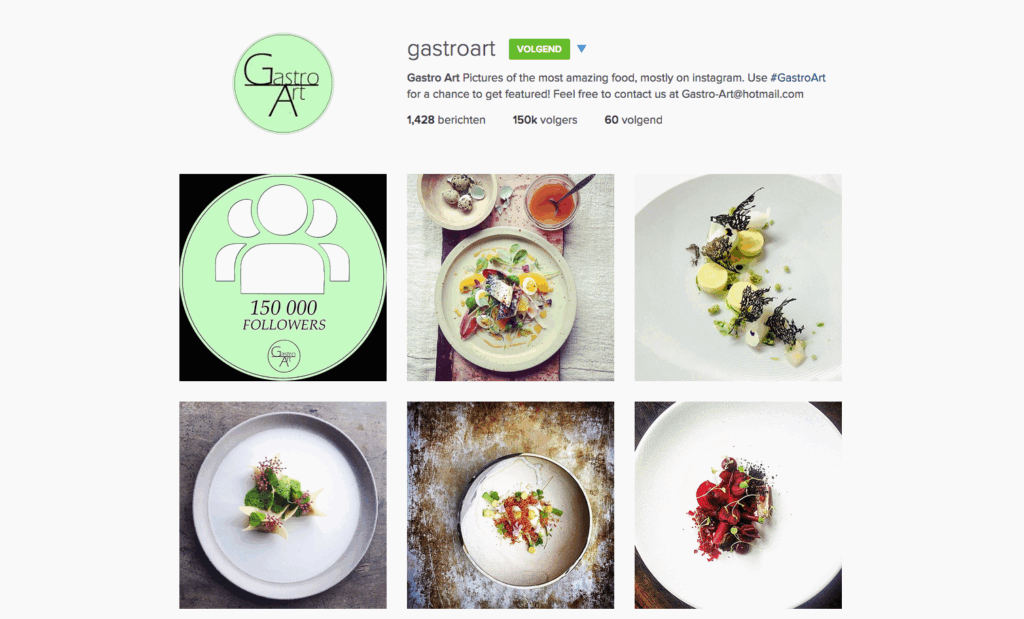Select the Gastro Art bold name in bio
Image resolution: width=1024 pixels, height=619 pixels.
433,78
